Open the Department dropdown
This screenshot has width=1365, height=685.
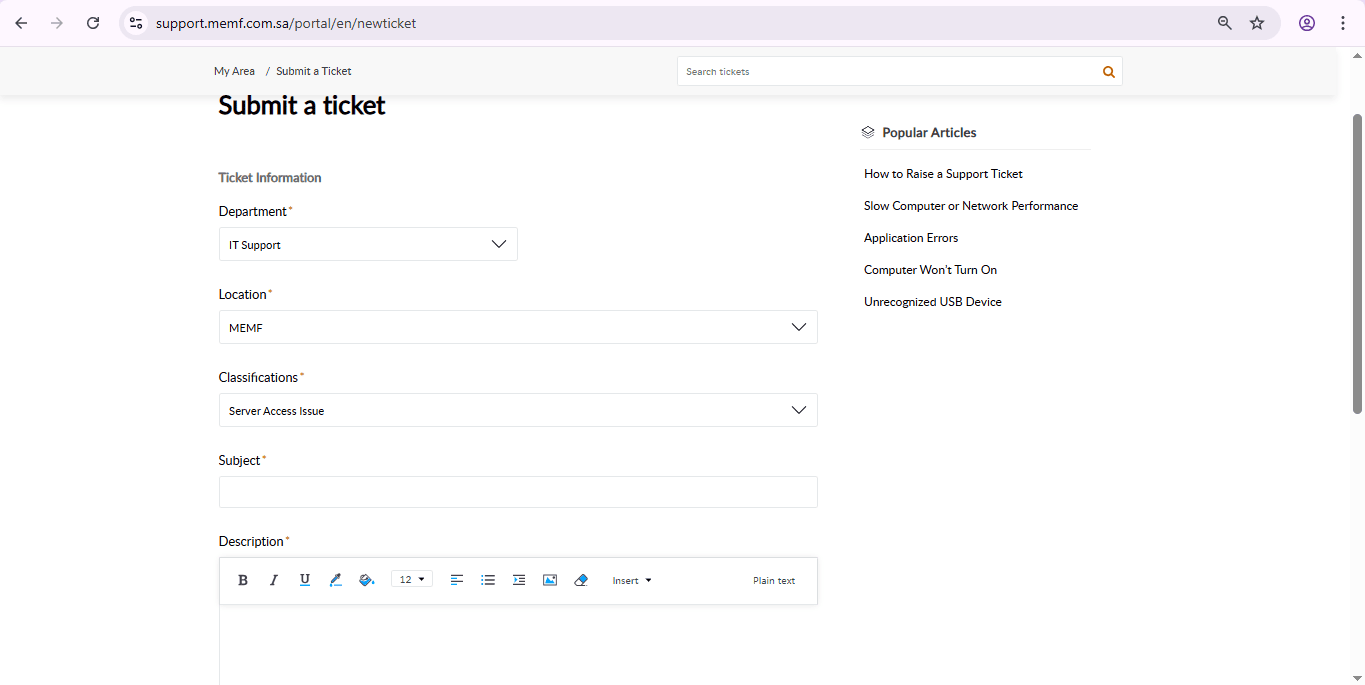[x=368, y=244]
